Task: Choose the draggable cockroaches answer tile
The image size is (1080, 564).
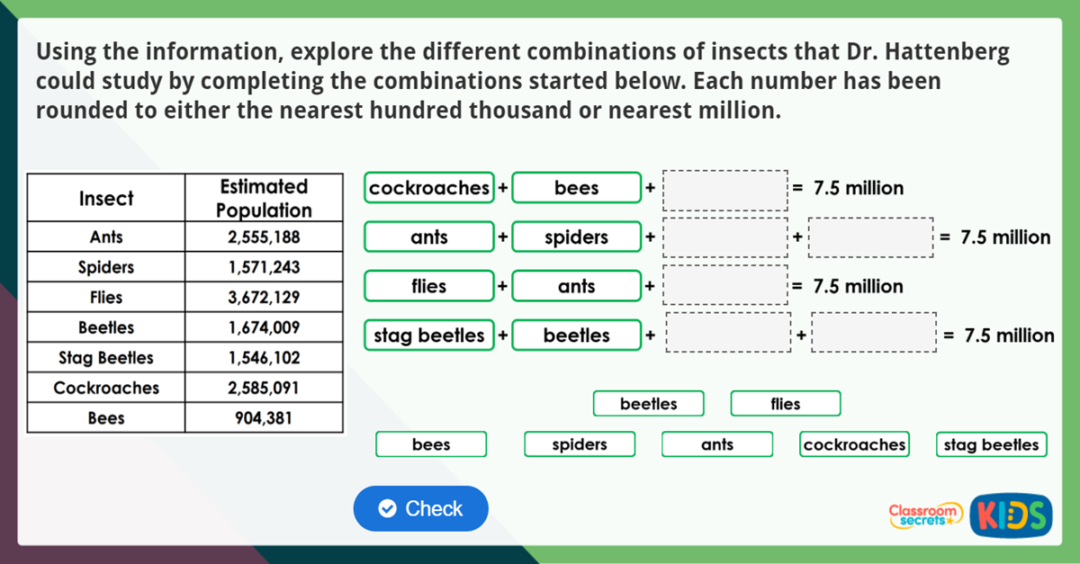Action: point(854,445)
